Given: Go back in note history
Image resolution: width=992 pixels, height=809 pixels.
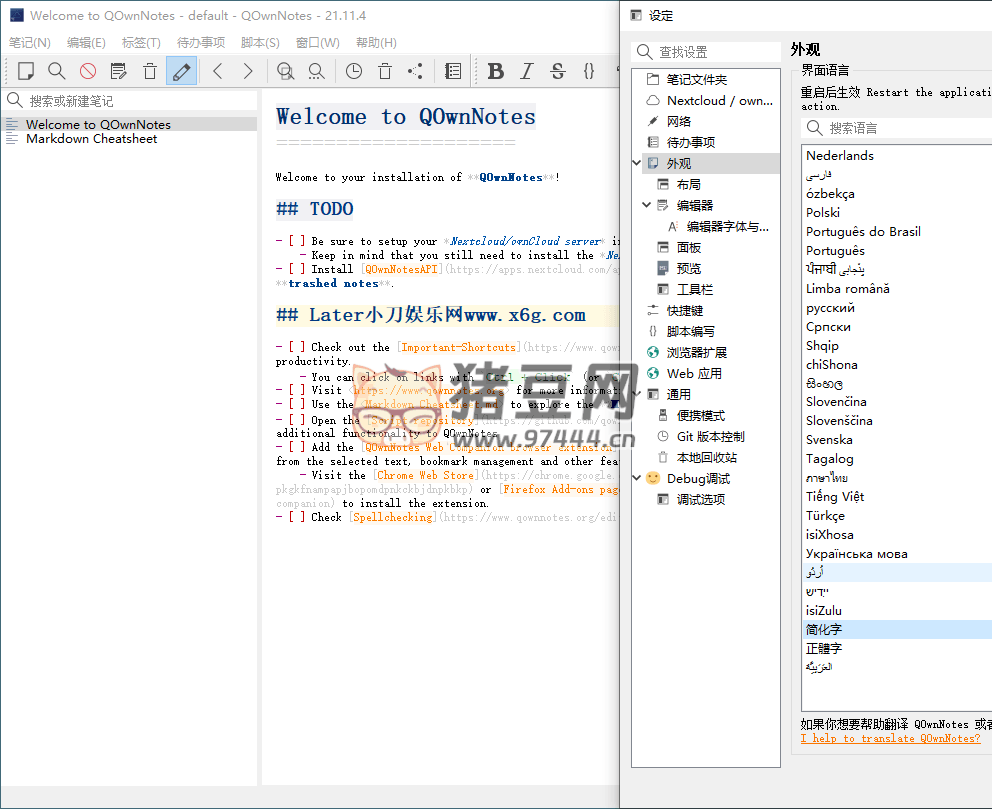Looking at the screenshot, I should click(x=217, y=71).
